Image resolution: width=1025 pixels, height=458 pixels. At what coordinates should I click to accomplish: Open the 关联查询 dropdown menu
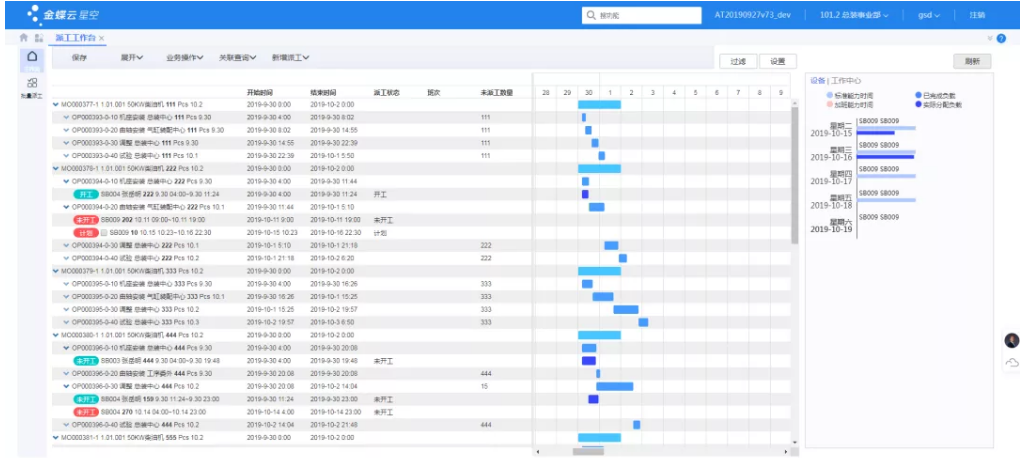click(237, 57)
